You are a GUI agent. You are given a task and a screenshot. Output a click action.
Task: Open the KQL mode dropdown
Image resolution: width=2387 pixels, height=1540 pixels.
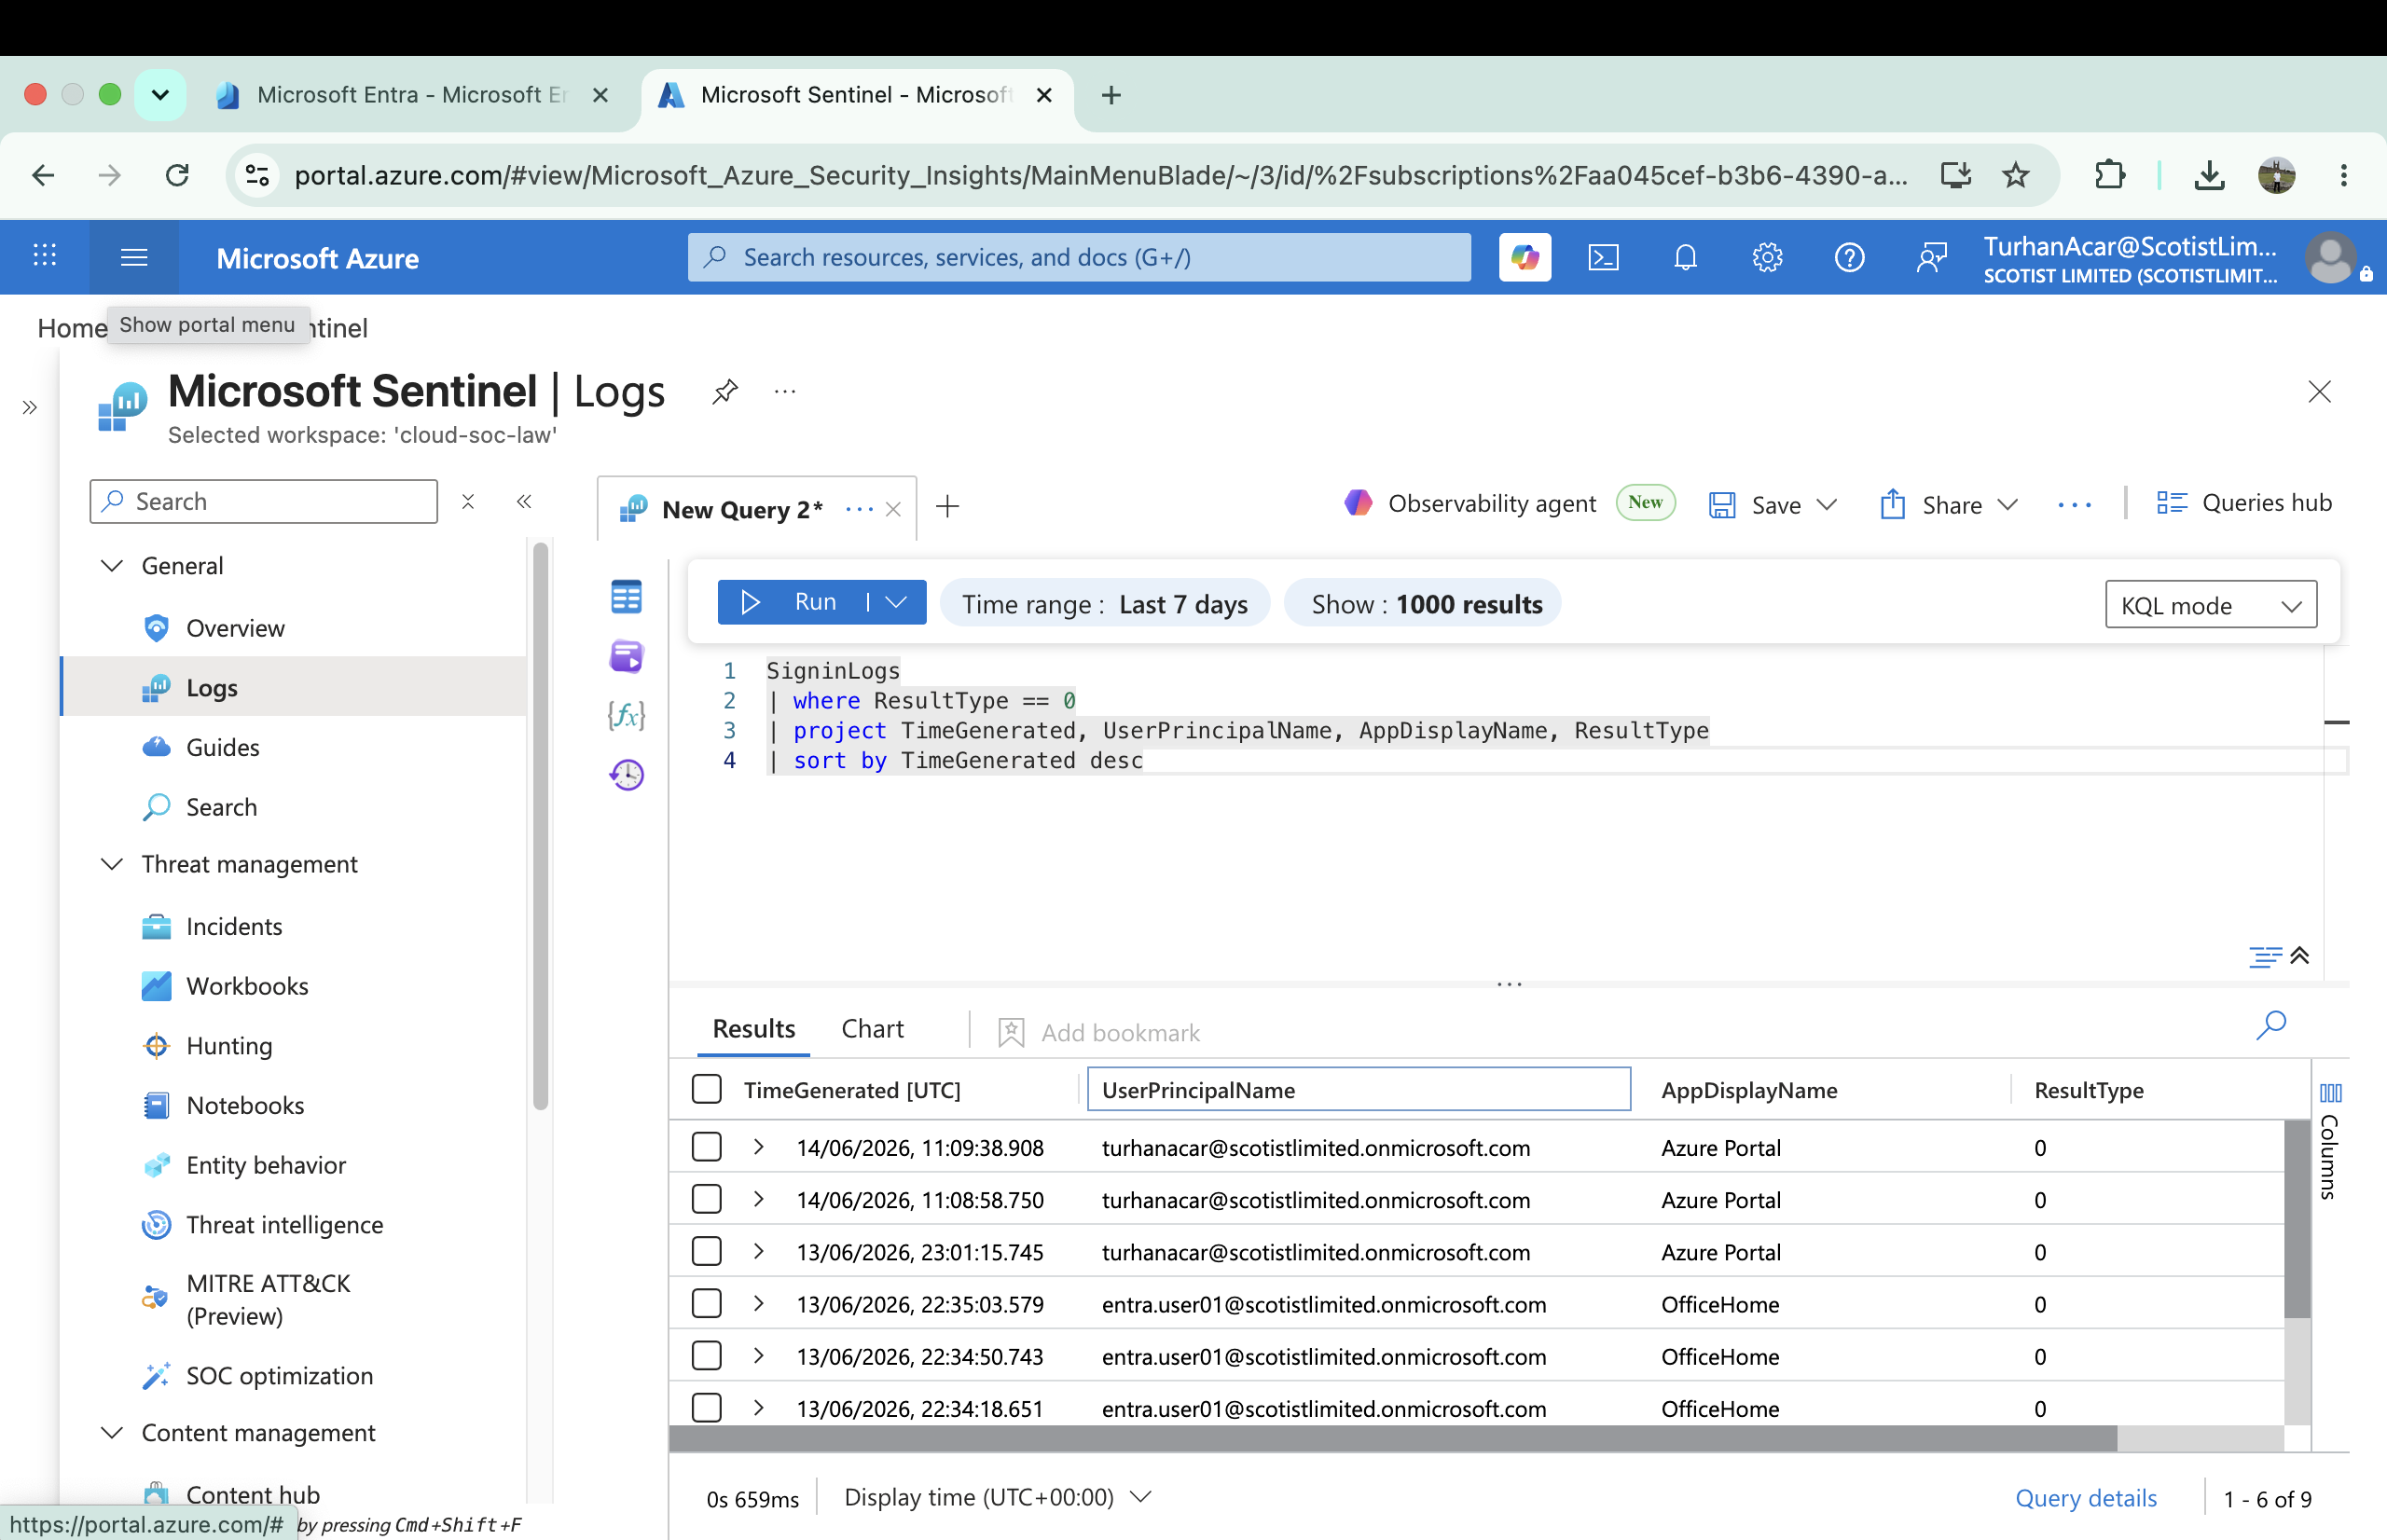pyautogui.click(x=2210, y=605)
